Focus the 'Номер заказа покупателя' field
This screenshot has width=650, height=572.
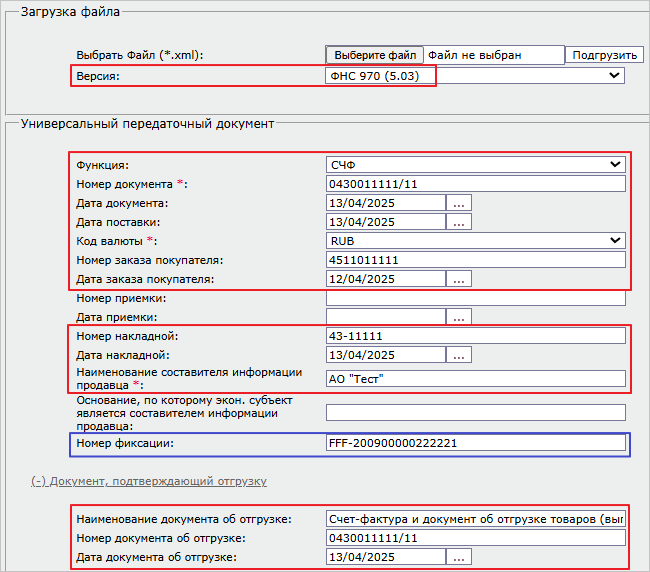[x=475, y=260]
